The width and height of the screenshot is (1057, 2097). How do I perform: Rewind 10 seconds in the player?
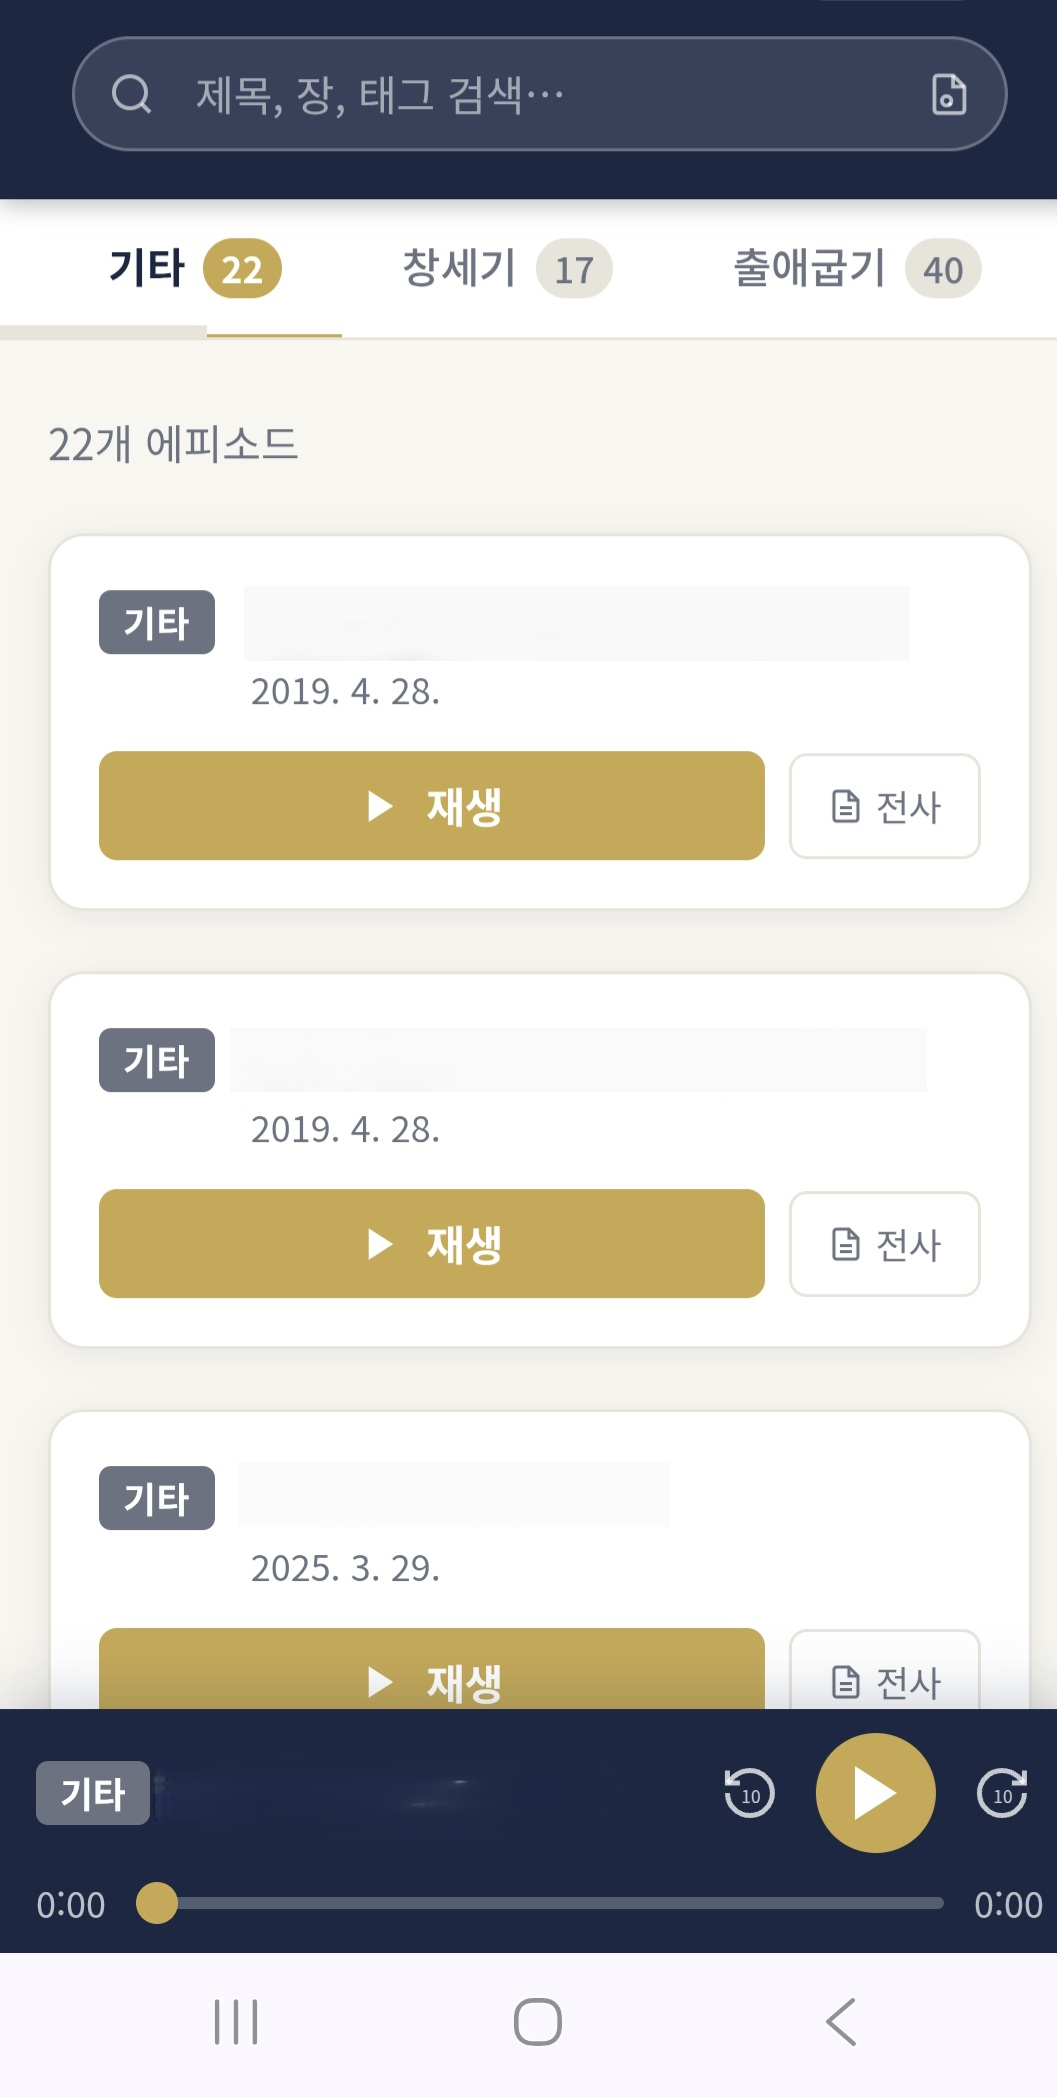[x=749, y=1792]
